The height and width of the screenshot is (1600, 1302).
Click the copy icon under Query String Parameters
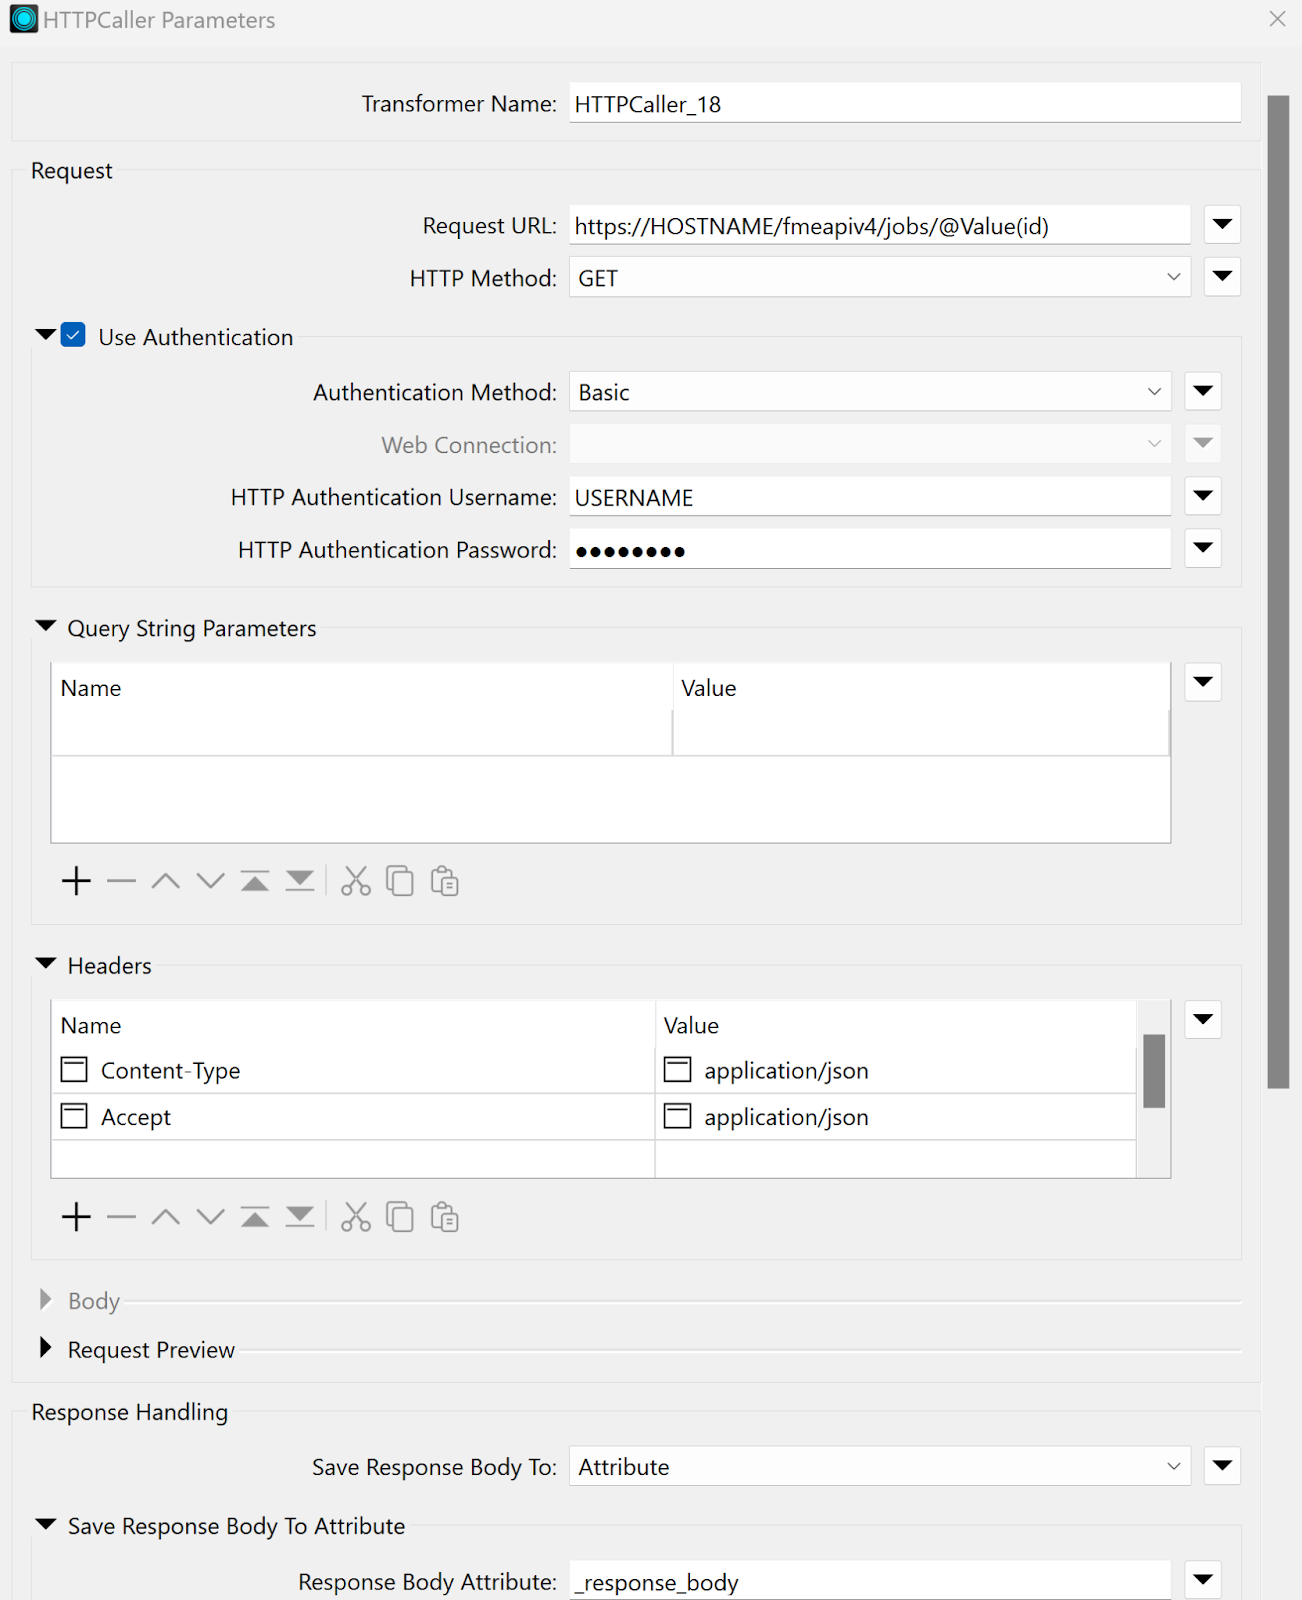400,881
